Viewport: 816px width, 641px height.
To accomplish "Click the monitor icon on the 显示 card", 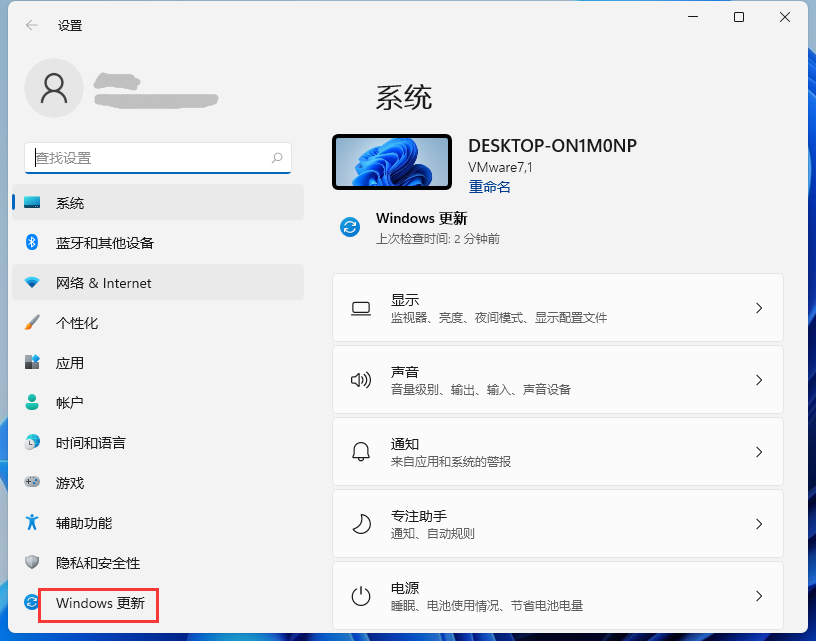I will (x=360, y=310).
